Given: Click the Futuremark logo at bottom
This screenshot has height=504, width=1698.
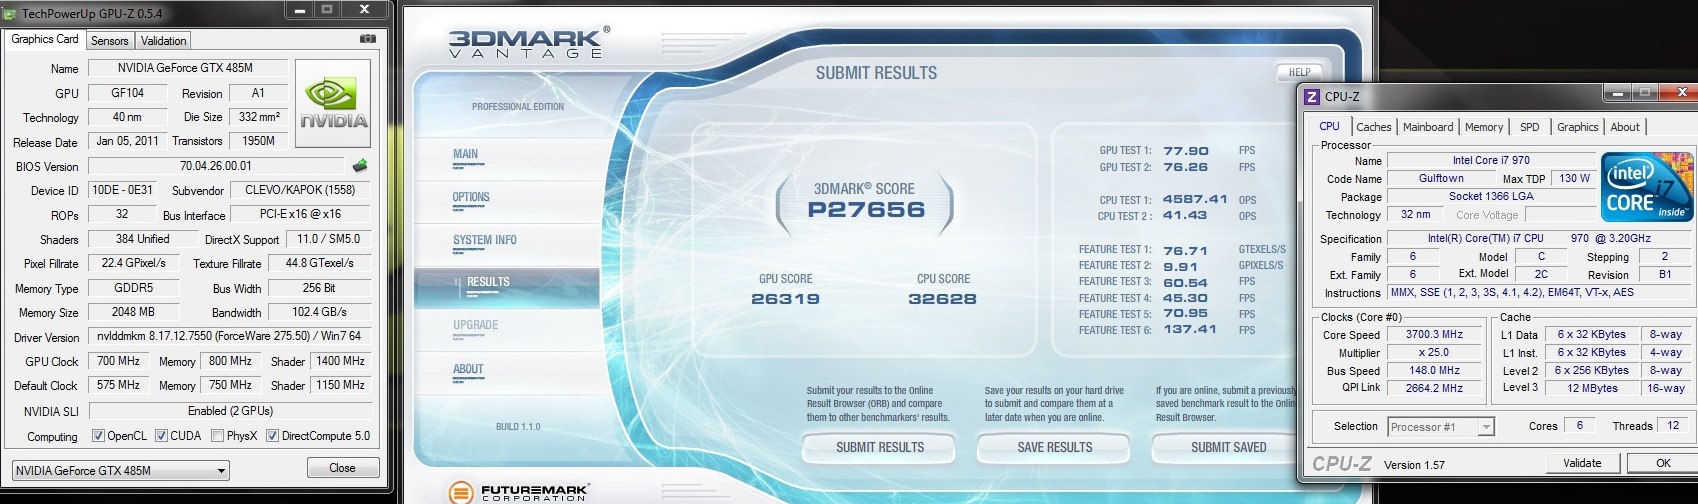Looking at the screenshot, I should point(518,492).
